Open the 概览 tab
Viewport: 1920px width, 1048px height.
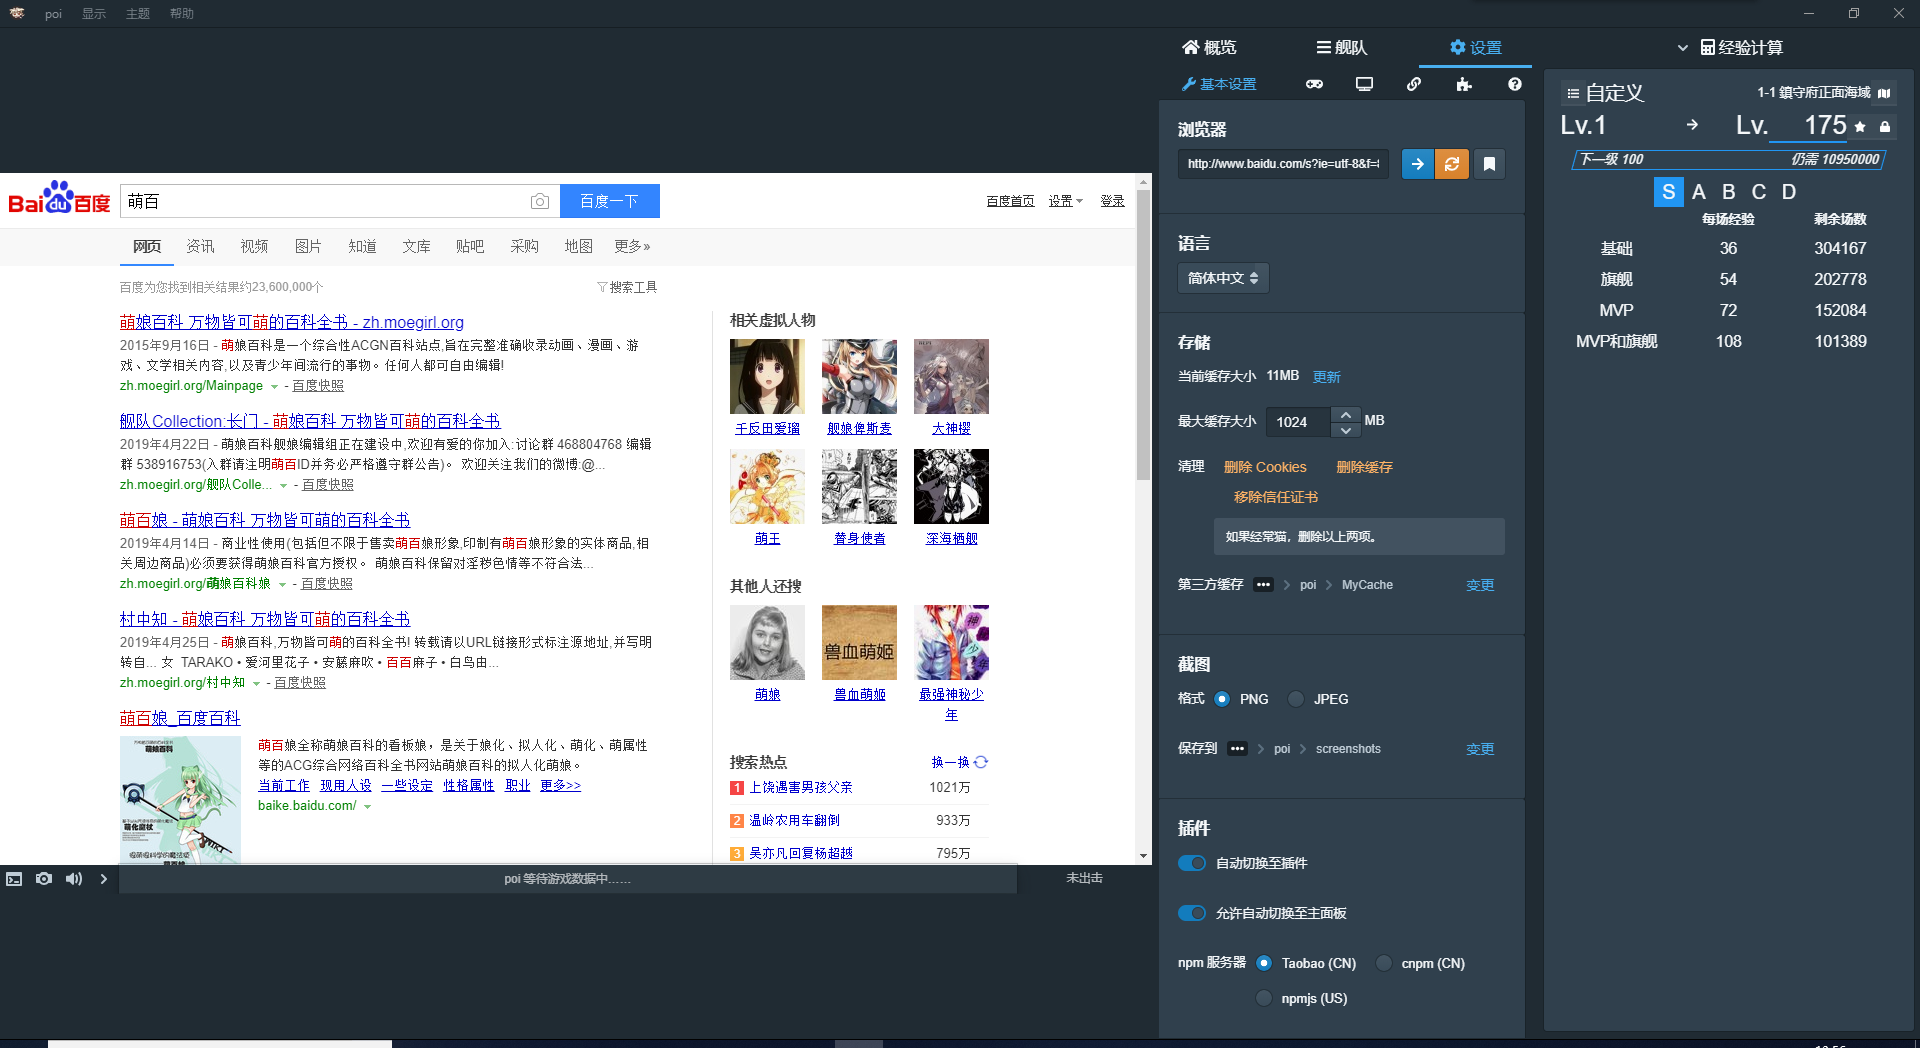(x=1211, y=47)
